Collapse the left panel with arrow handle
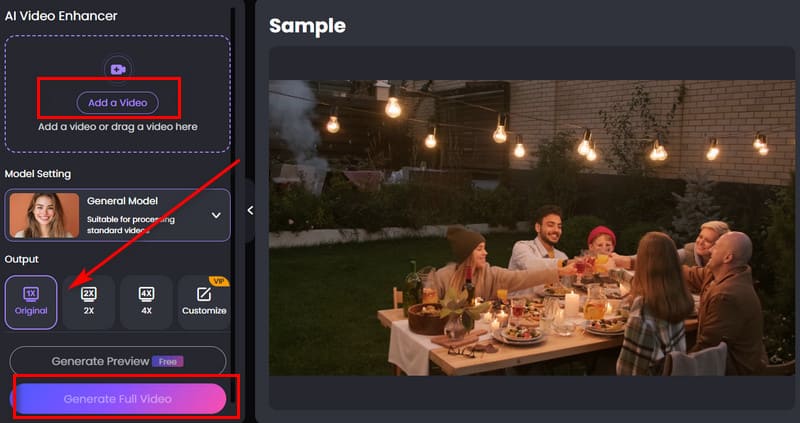 point(250,210)
